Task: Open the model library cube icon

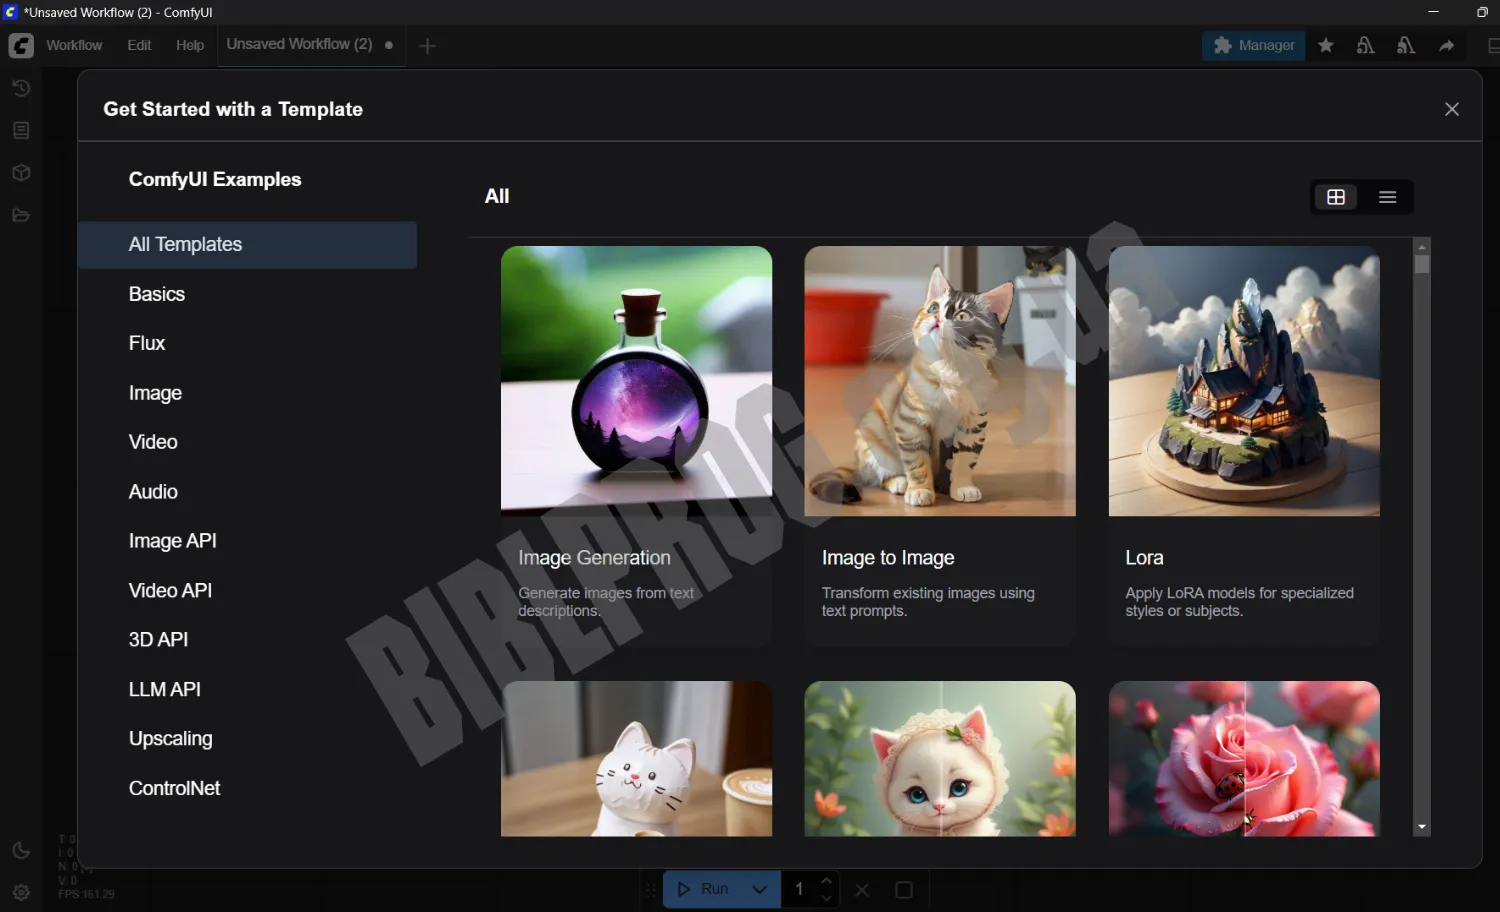Action: pos(21,173)
